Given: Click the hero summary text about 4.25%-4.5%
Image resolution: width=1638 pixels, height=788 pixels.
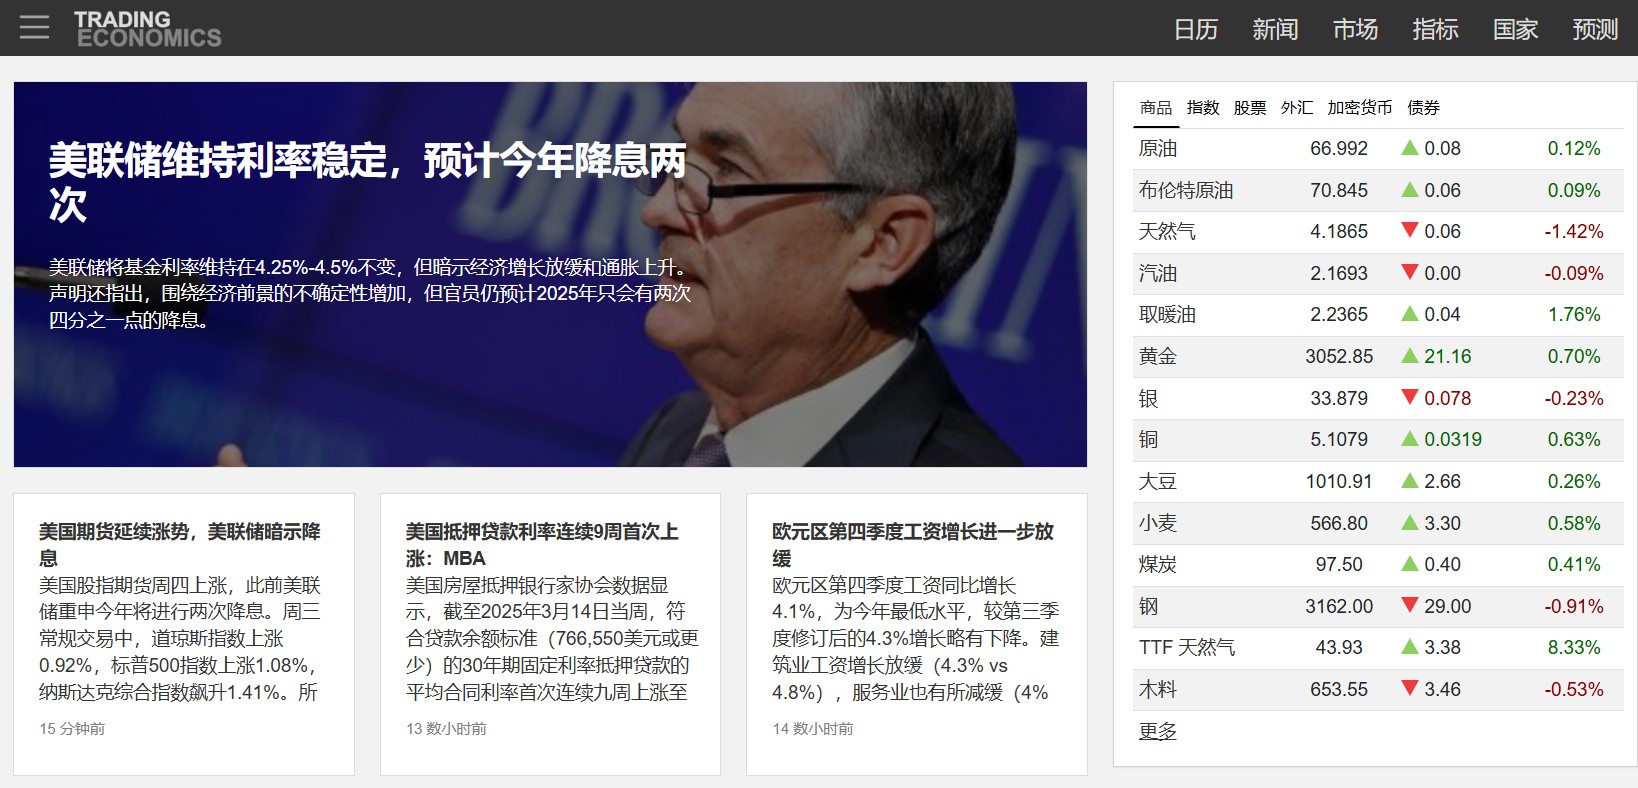Looking at the screenshot, I should pos(370,294).
